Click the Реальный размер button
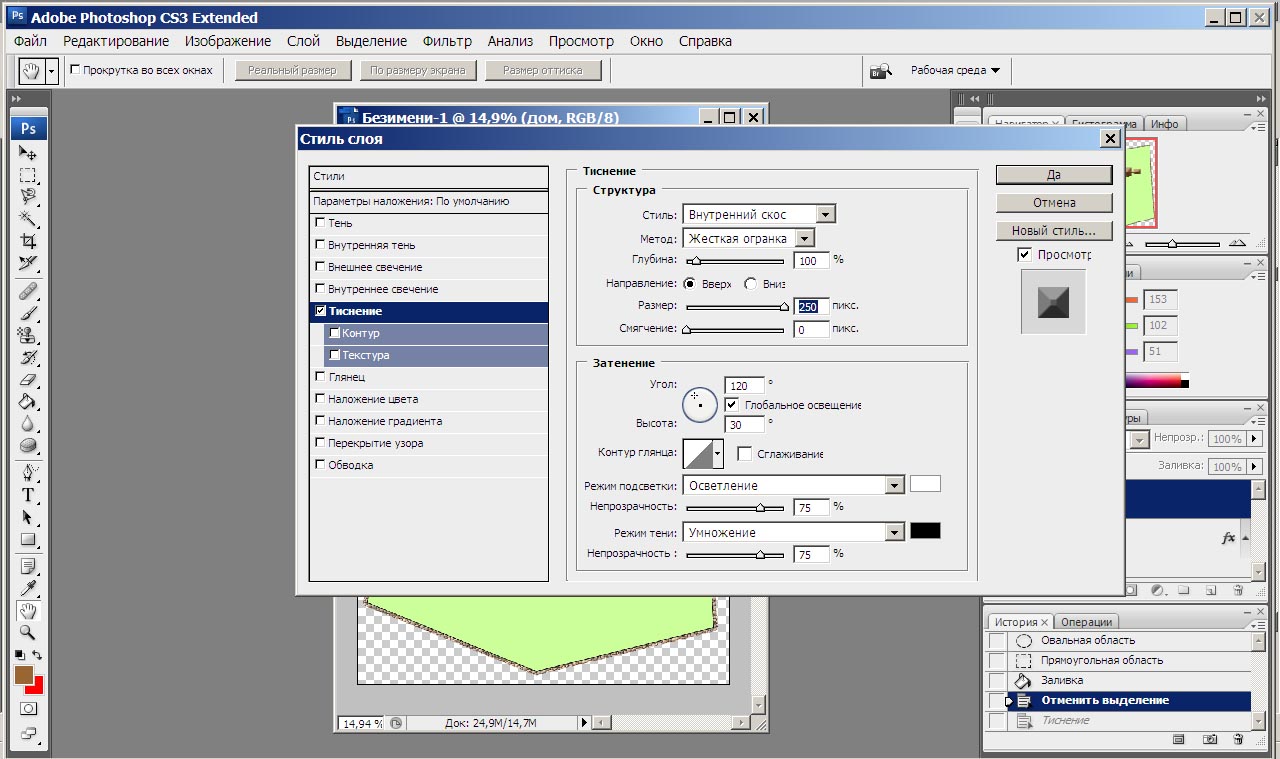 point(293,71)
